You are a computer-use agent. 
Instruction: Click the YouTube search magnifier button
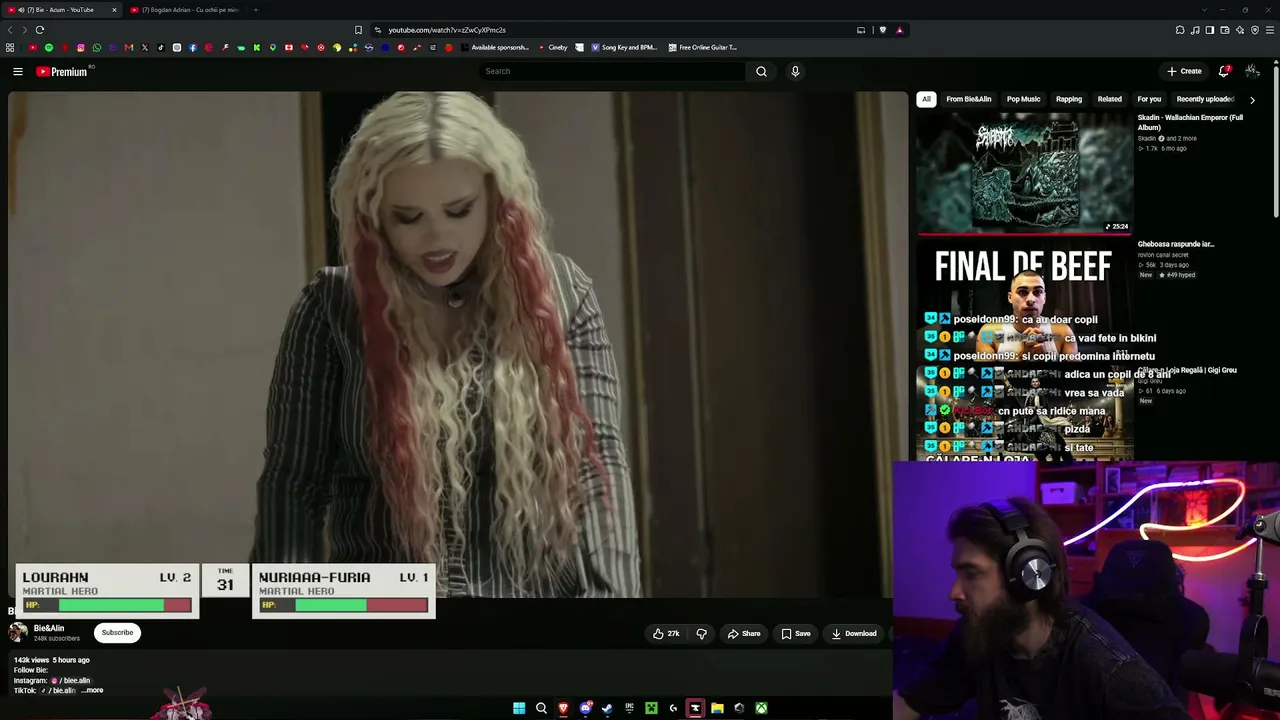pos(761,71)
